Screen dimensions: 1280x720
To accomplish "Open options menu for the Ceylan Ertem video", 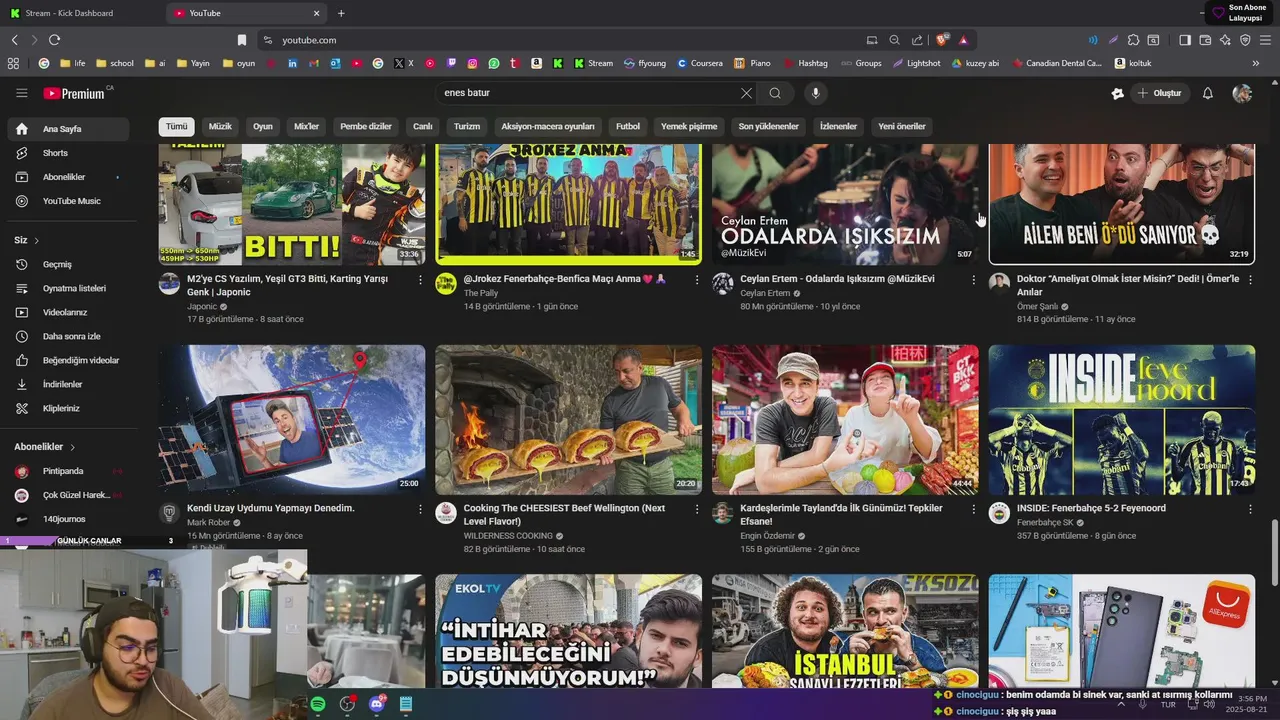I will (973, 280).
